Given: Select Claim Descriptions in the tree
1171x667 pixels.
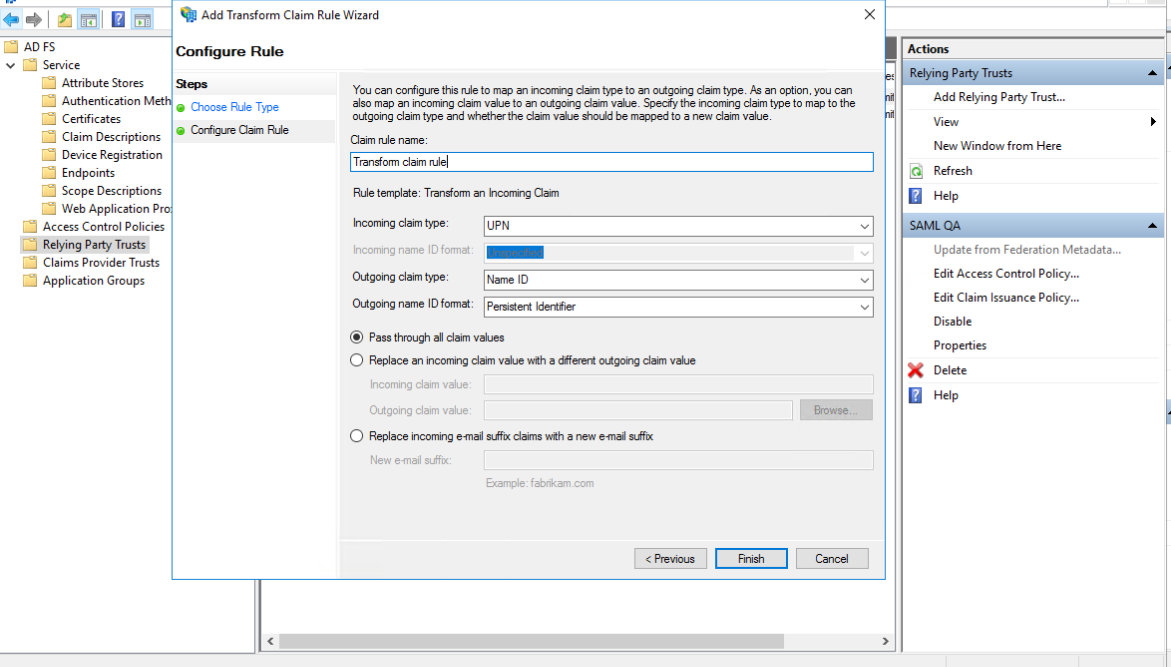Looking at the screenshot, I should point(111,137).
